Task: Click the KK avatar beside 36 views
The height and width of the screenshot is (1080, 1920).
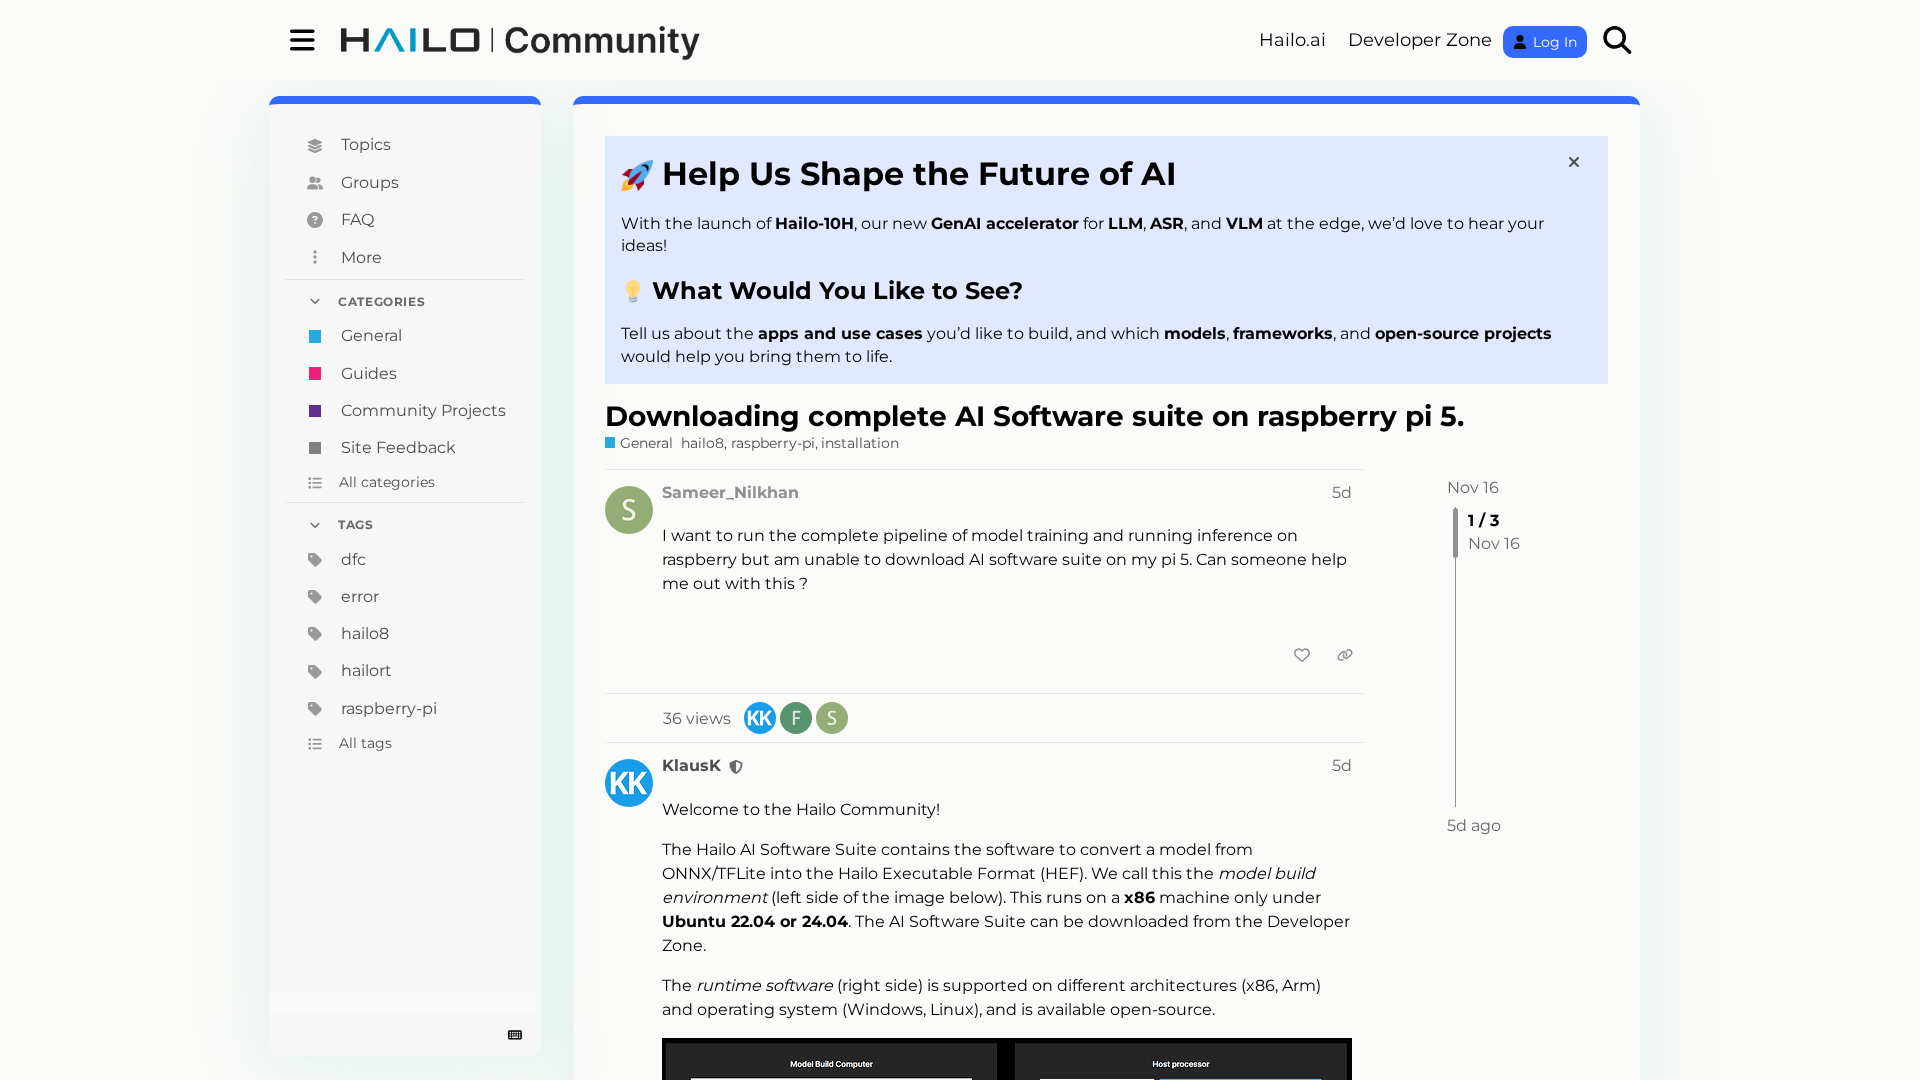Action: point(759,718)
